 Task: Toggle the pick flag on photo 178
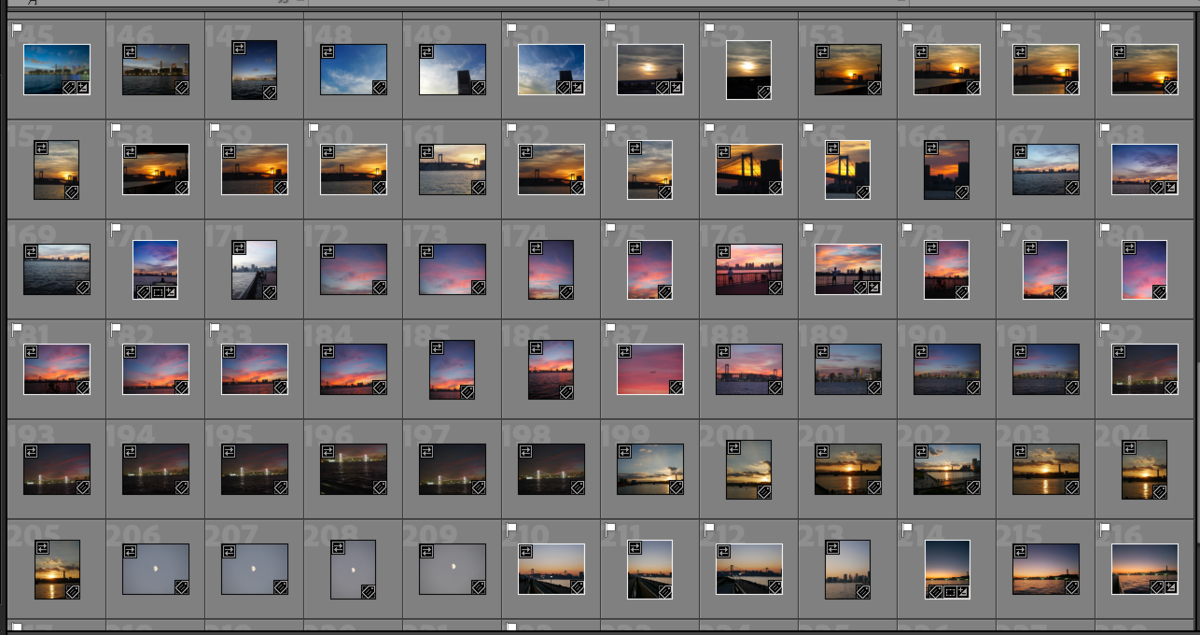pos(908,229)
